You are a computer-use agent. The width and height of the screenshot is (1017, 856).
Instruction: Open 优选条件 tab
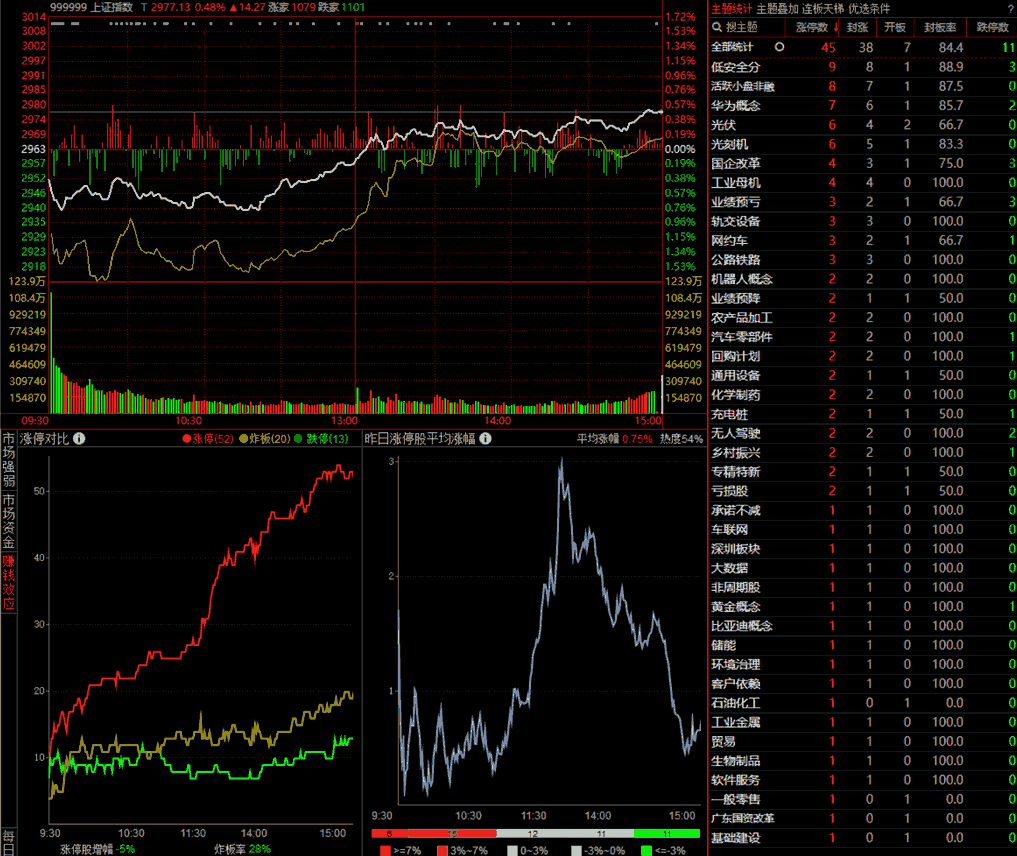pyautogui.click(x=869, y=8)
